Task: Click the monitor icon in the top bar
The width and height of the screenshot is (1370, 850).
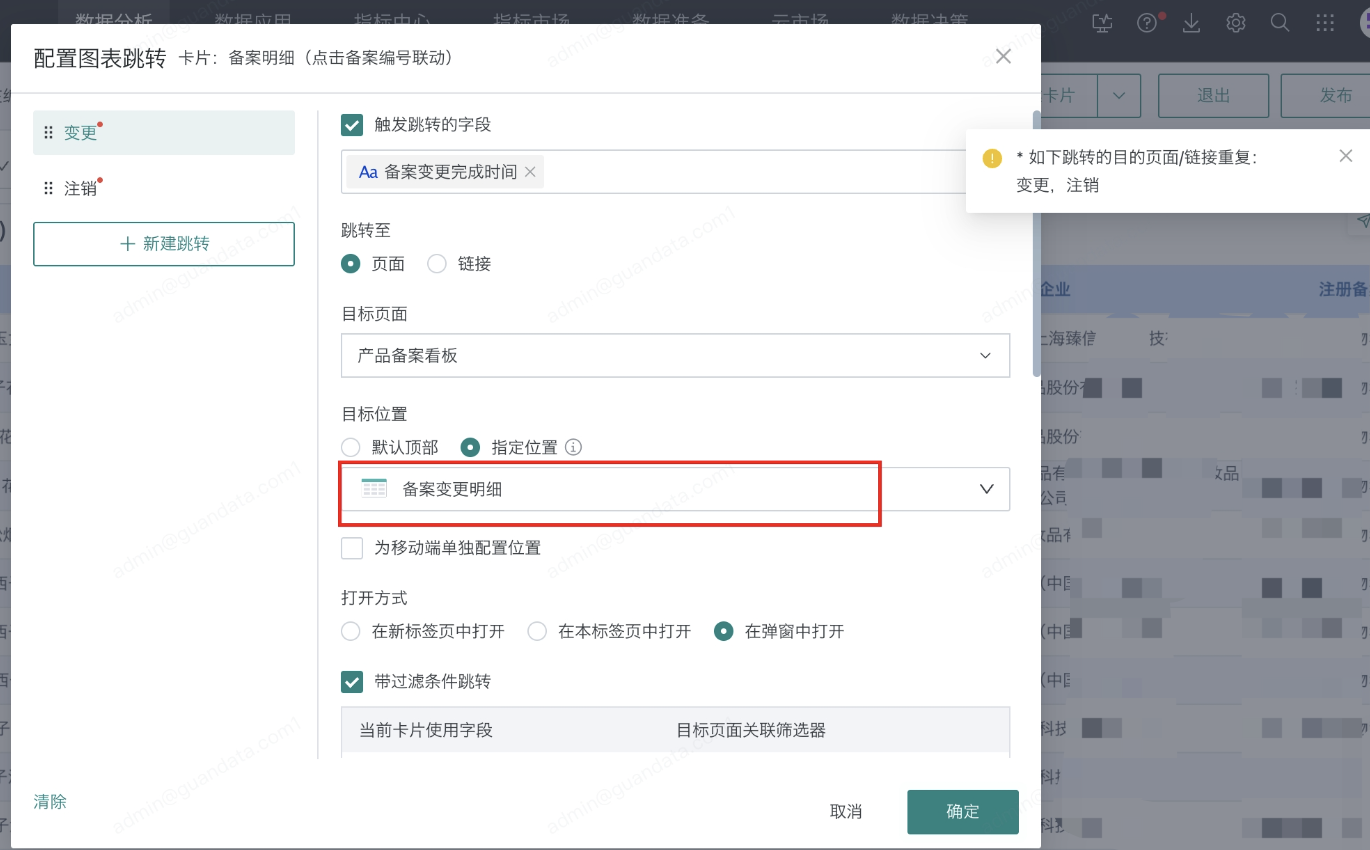Action: (x=1103, y=22)
